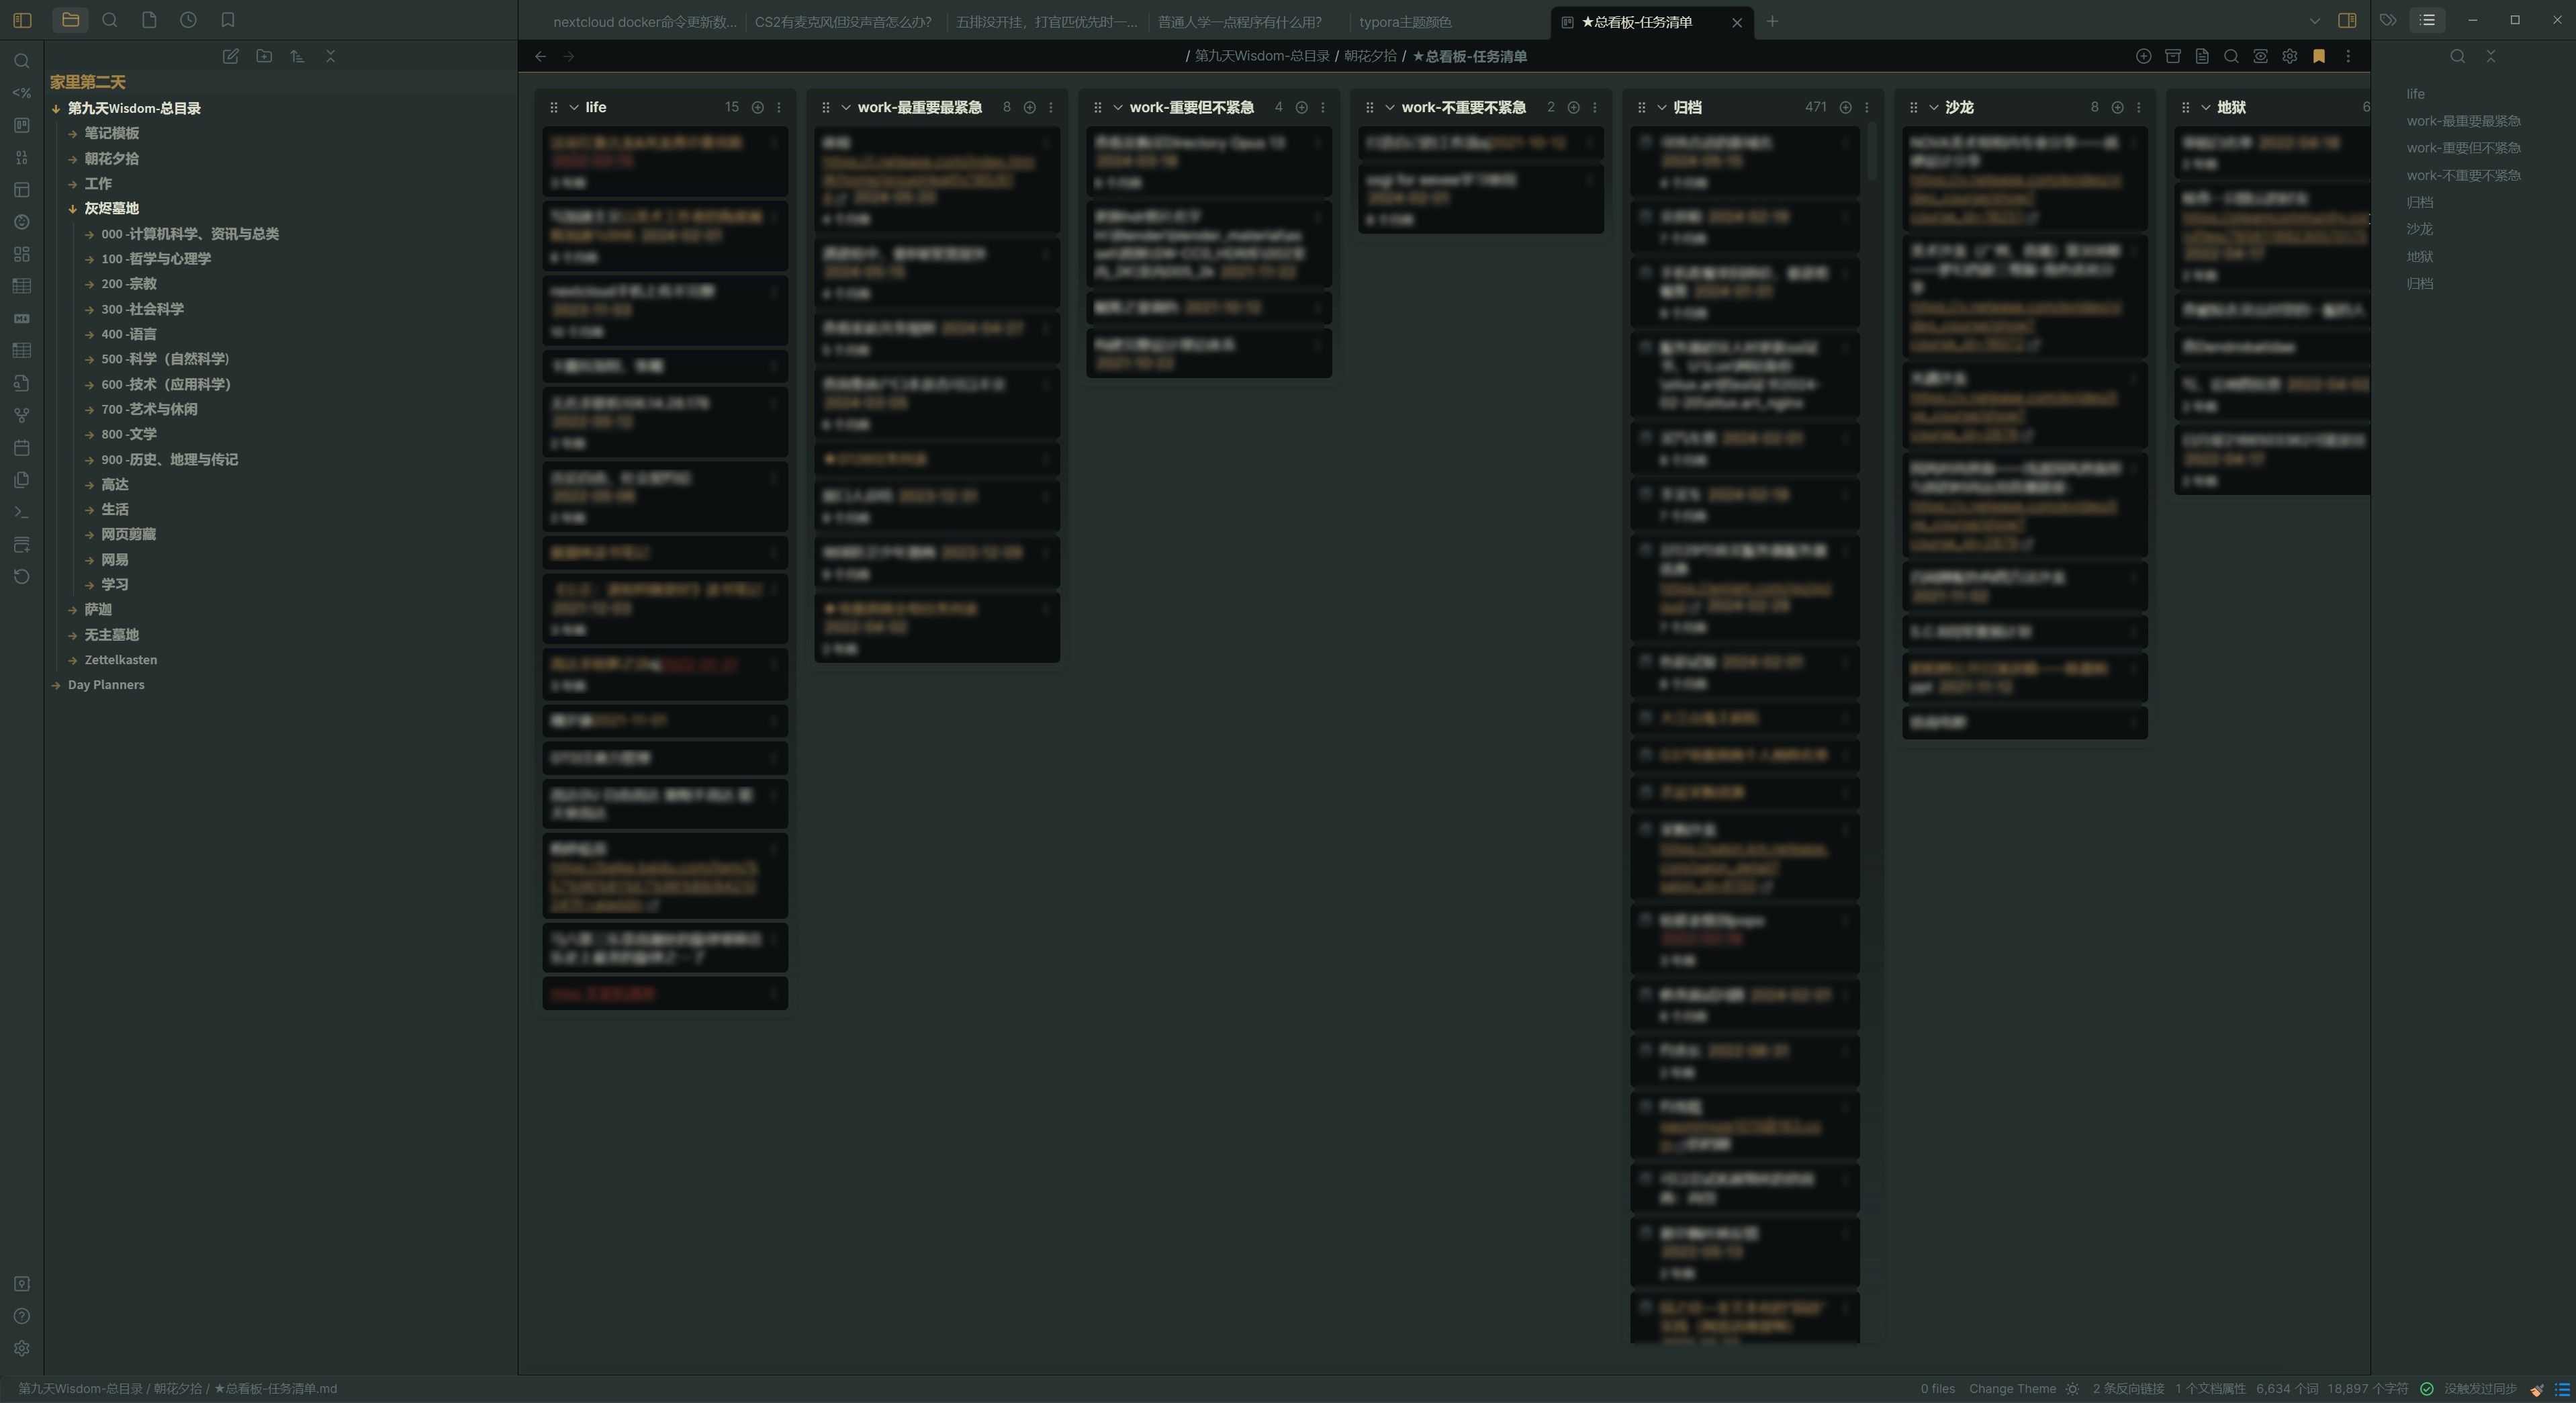Collapse the 沙龙 list chevron
The width and height of the screenshot is (2576, 1403).
pyautogui.click(x=1934, y=107)
